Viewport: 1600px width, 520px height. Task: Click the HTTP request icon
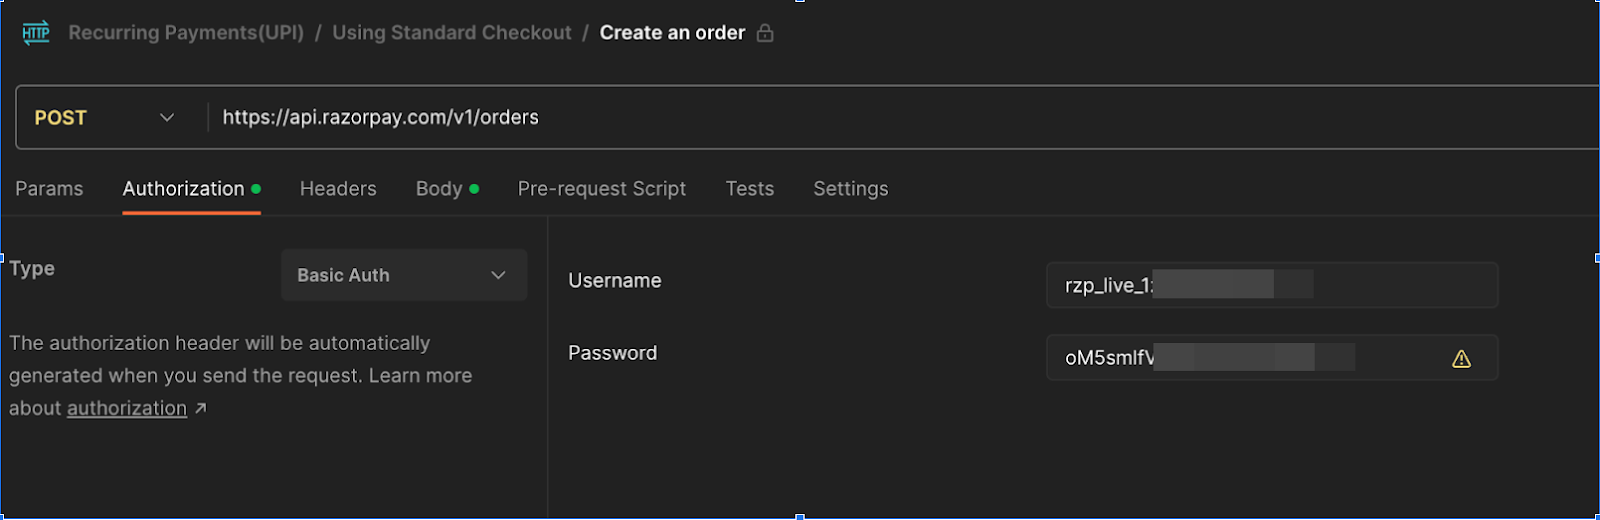coord(36,33)
